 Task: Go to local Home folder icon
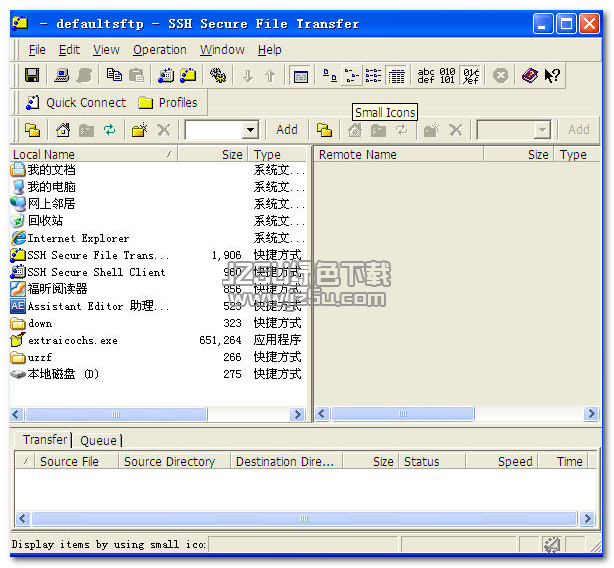tap(63, 130)
